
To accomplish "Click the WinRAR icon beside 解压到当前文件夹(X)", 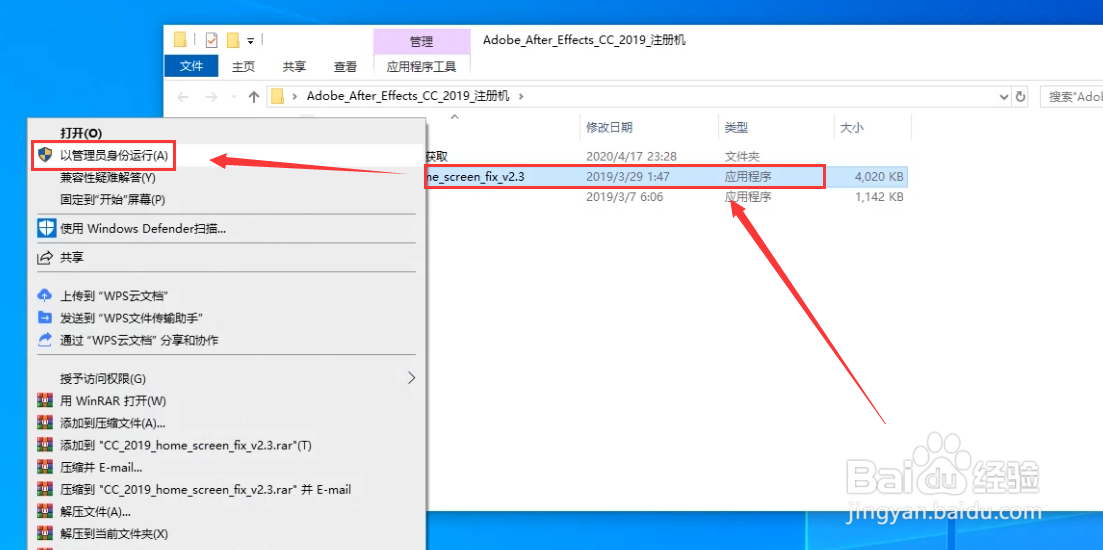I will (45, 534).
